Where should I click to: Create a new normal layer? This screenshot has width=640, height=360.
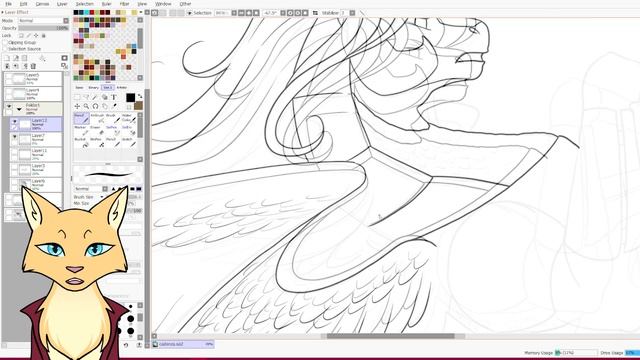coord(7,58)
